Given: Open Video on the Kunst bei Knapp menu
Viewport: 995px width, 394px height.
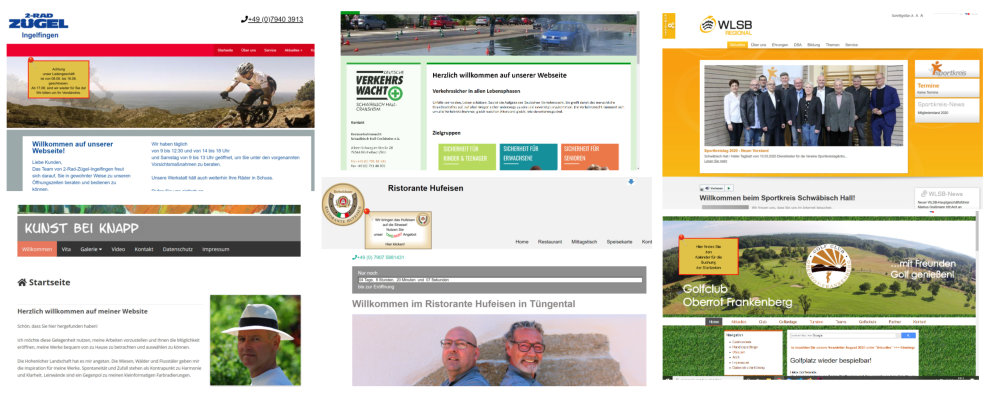Looking at the screenshot, I should (118, 249).
